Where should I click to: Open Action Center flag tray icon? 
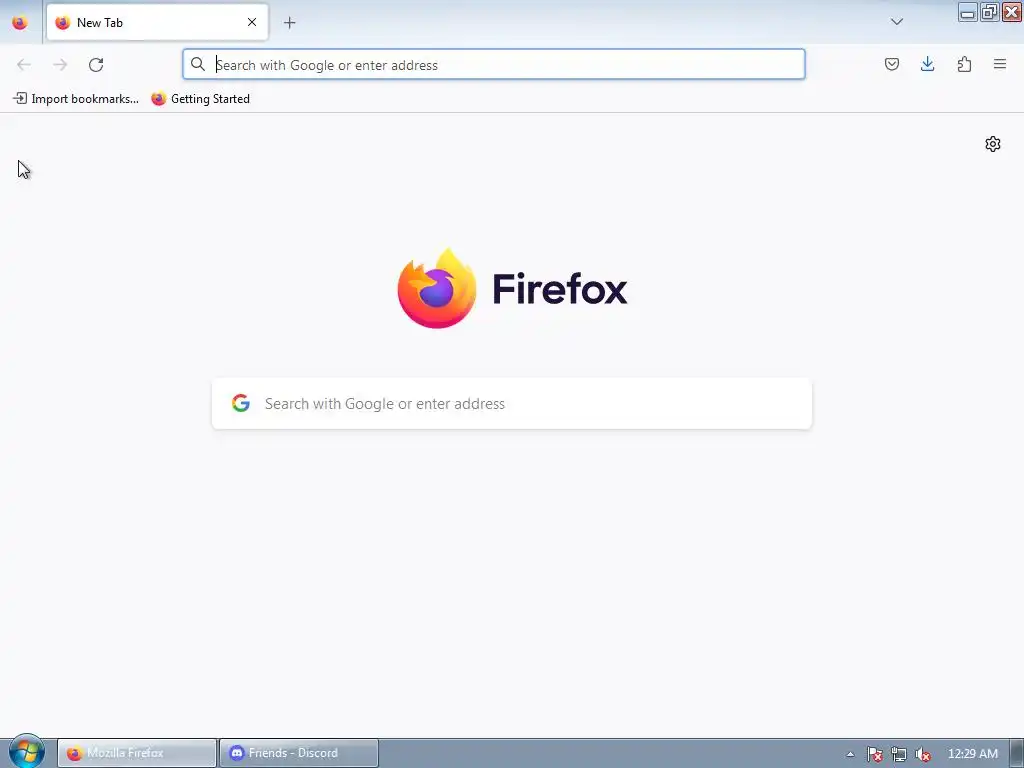point(874,754)
